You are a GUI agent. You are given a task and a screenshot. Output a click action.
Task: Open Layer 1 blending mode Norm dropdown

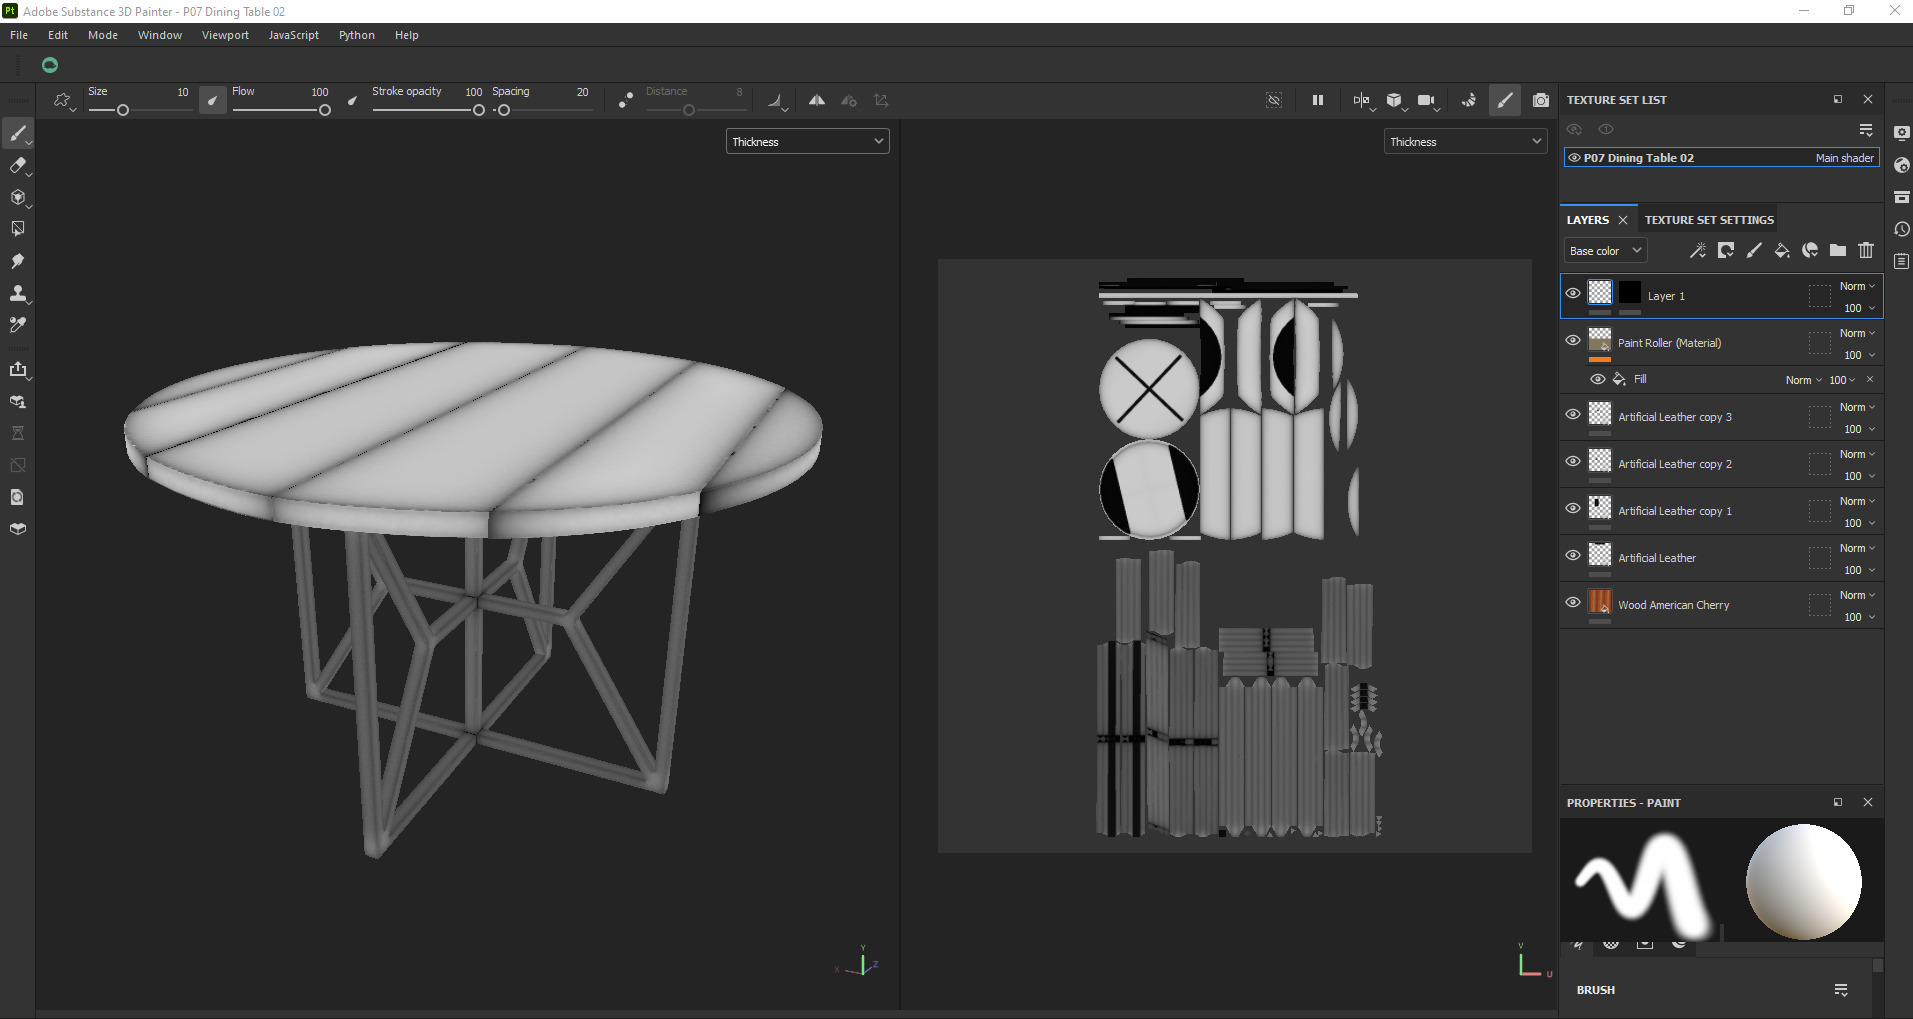coord(1857,286)
